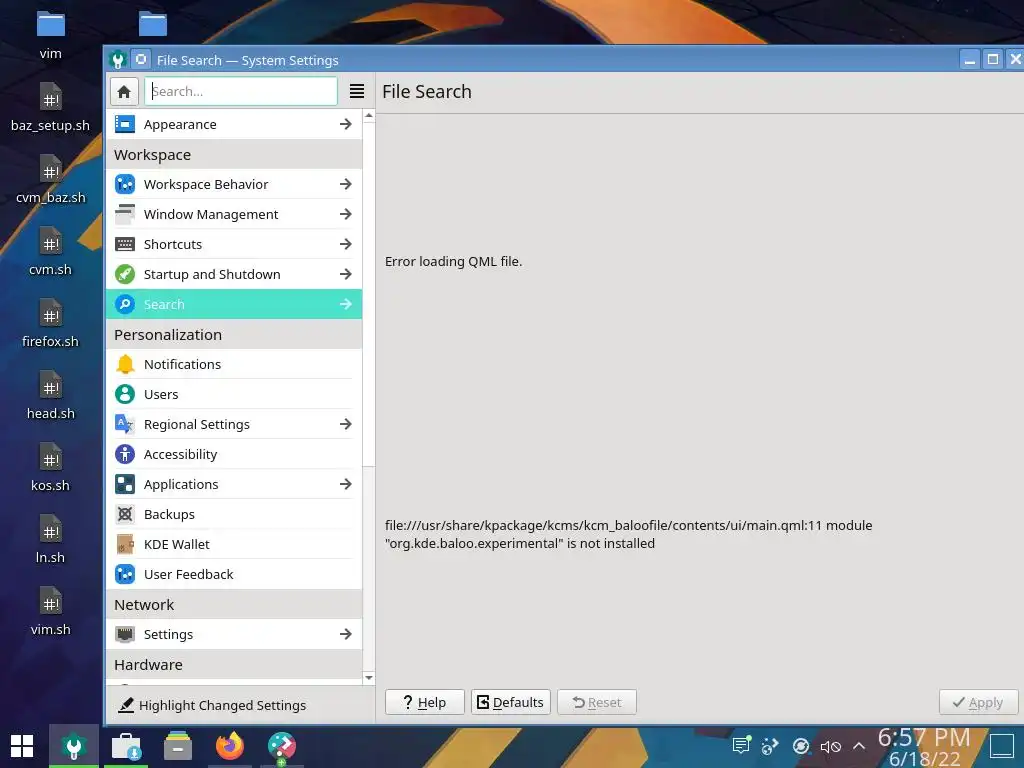Open the hamburger menu beside the search field
This screenshot has height=768, width=1024.
[x=357, y=91]
